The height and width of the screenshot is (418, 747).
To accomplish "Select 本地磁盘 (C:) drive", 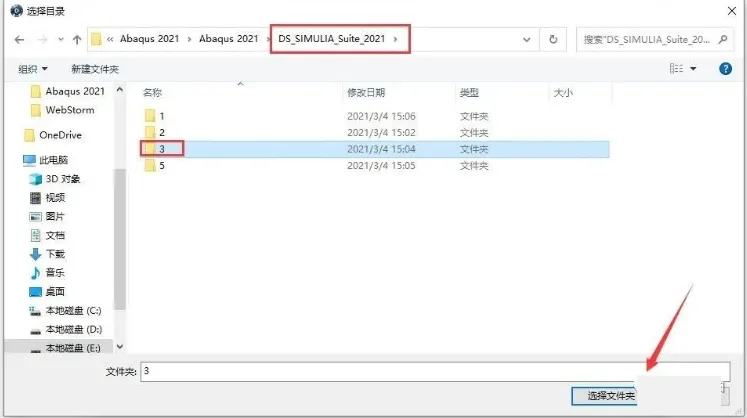I will click(65, 311).
